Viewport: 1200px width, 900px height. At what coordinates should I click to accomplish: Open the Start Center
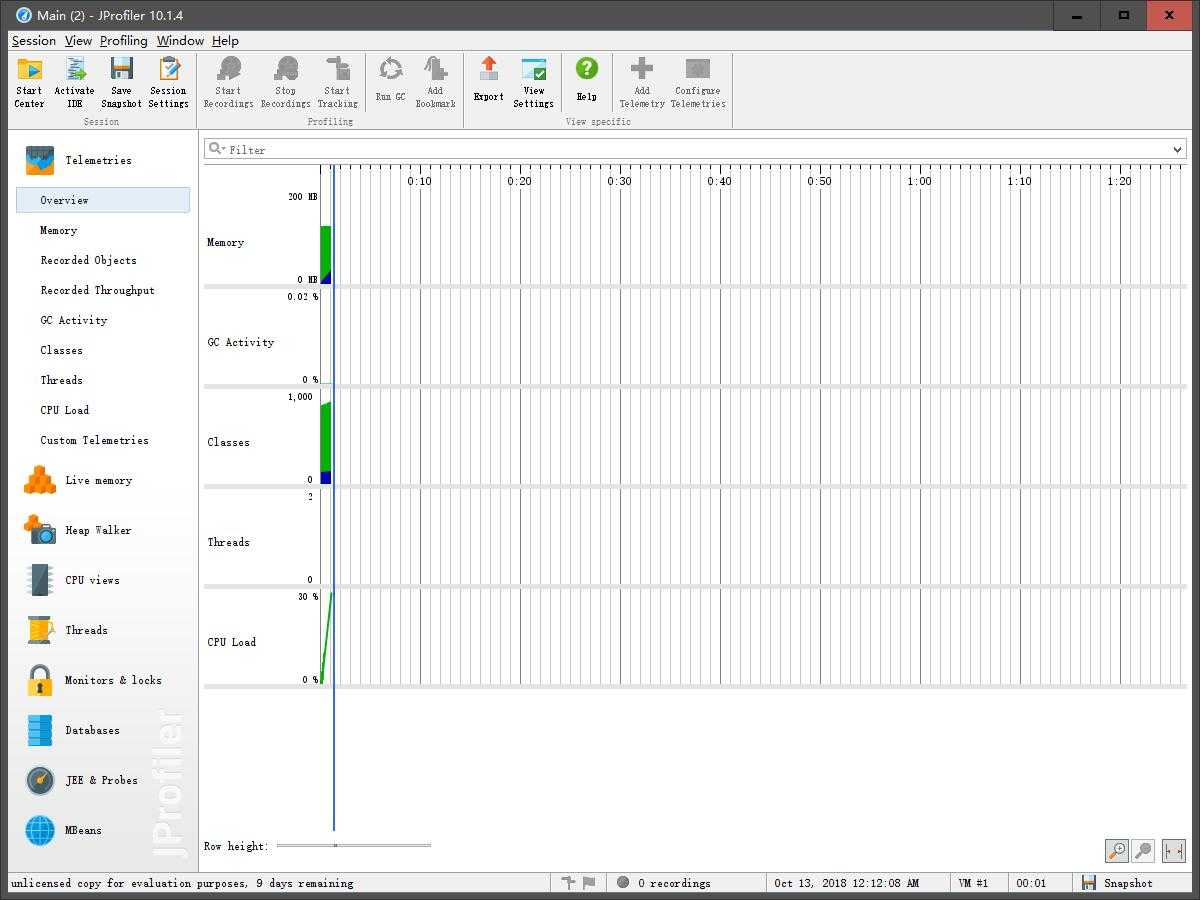click(29, 83)
